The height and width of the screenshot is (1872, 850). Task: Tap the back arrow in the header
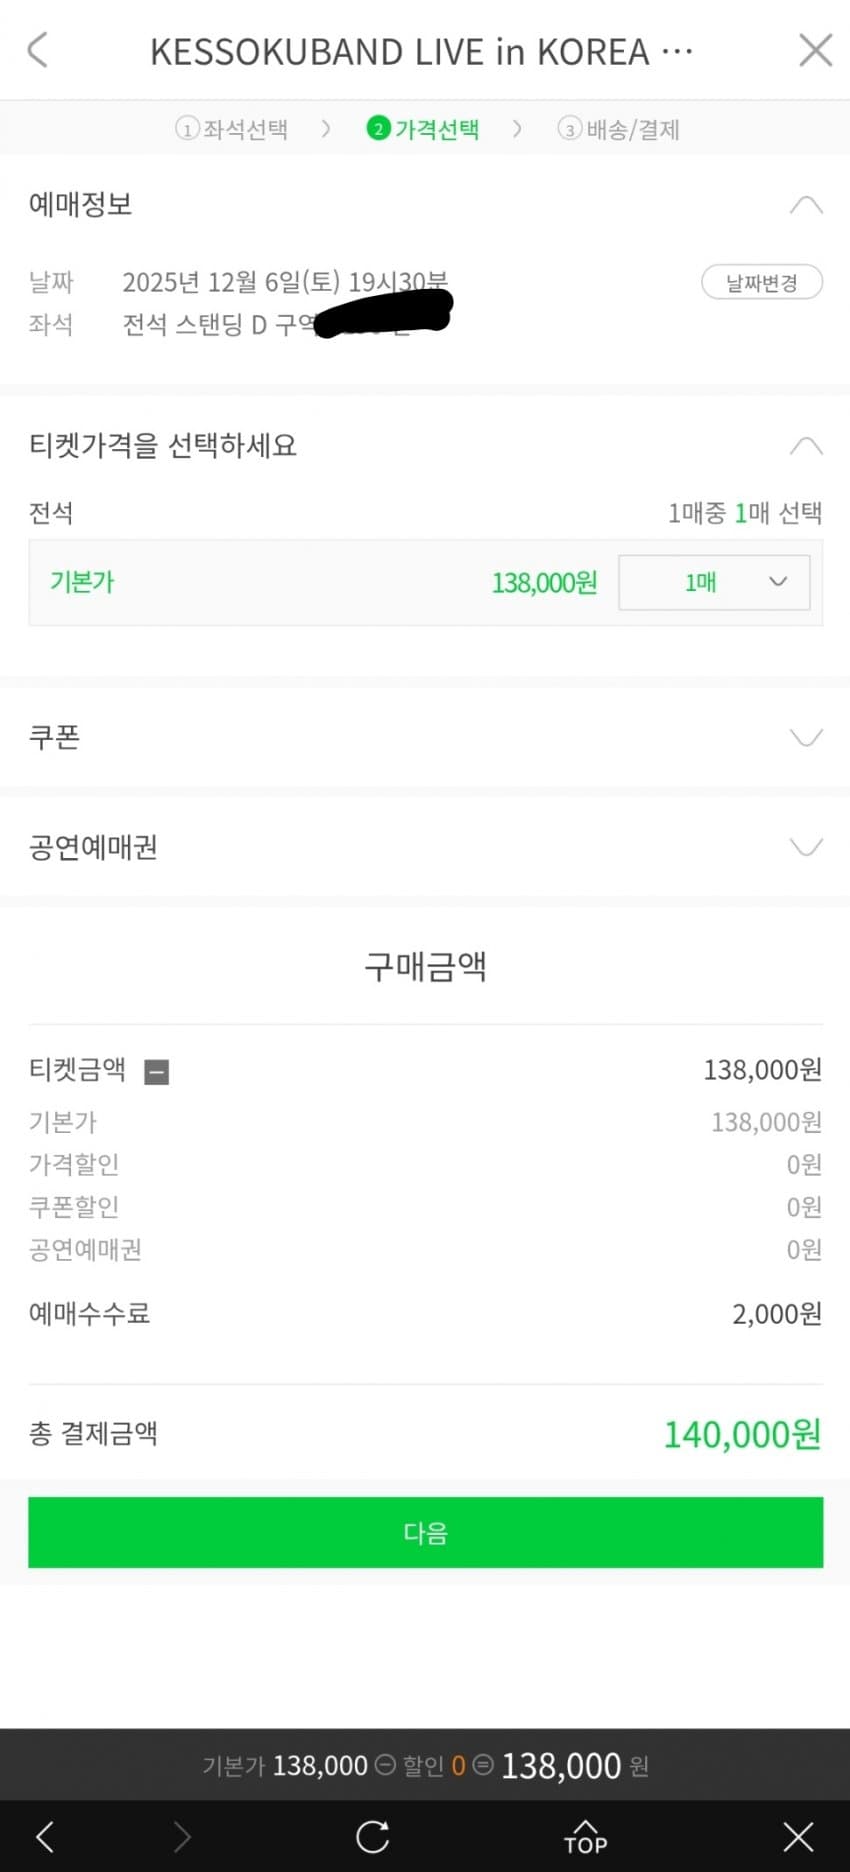(38, 50)
